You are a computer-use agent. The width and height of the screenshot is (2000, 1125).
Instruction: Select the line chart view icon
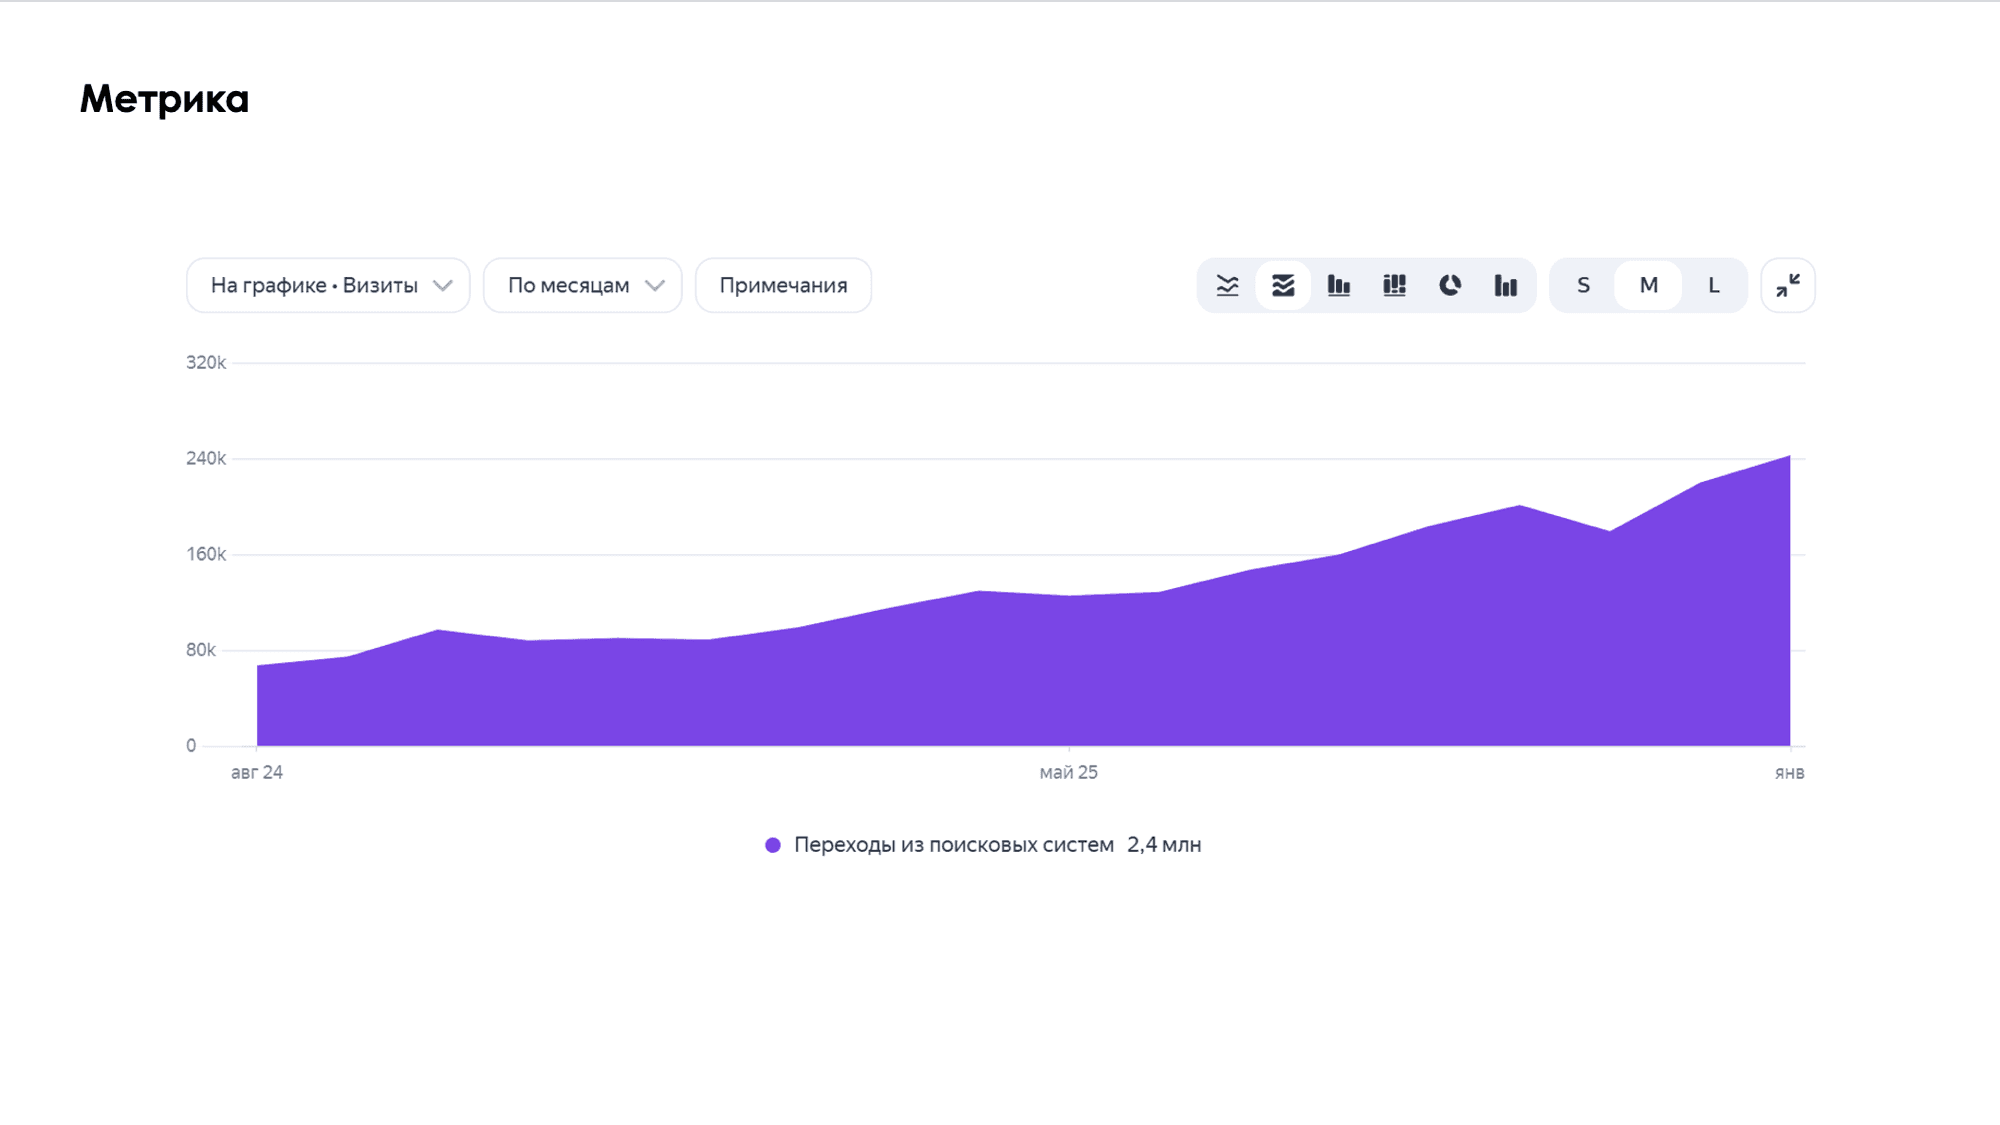coord(1227,286)
